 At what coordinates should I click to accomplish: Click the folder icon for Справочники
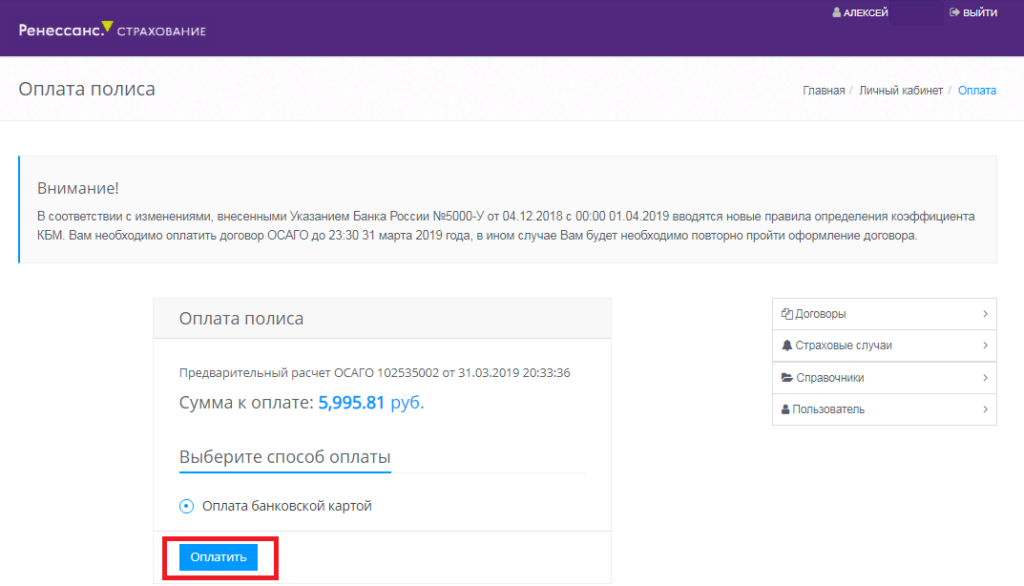(x=786, y=378)
